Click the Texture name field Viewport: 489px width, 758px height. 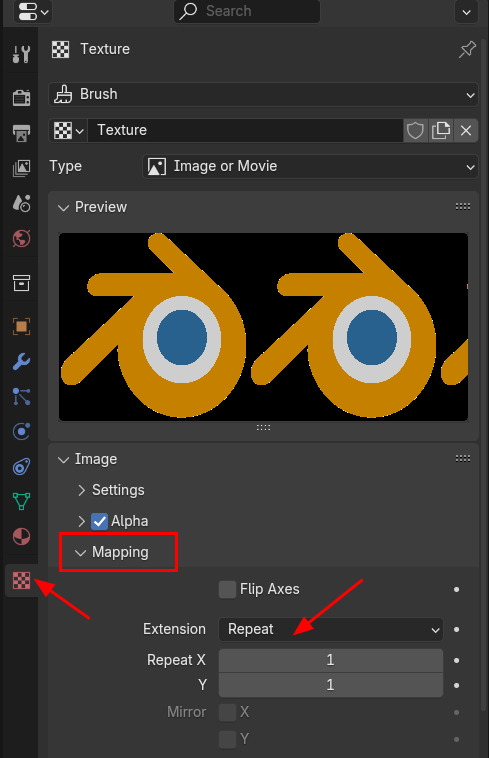pos(245,131)
